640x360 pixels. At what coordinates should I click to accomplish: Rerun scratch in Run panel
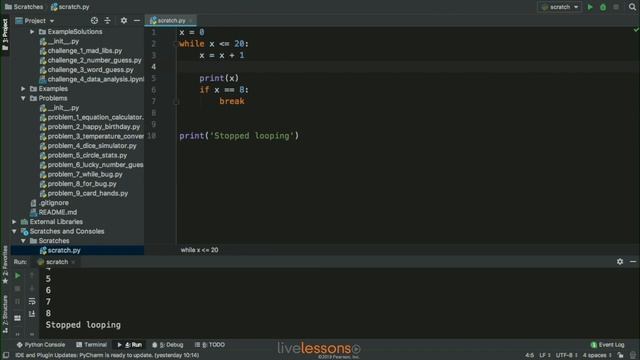coord(18,276)
